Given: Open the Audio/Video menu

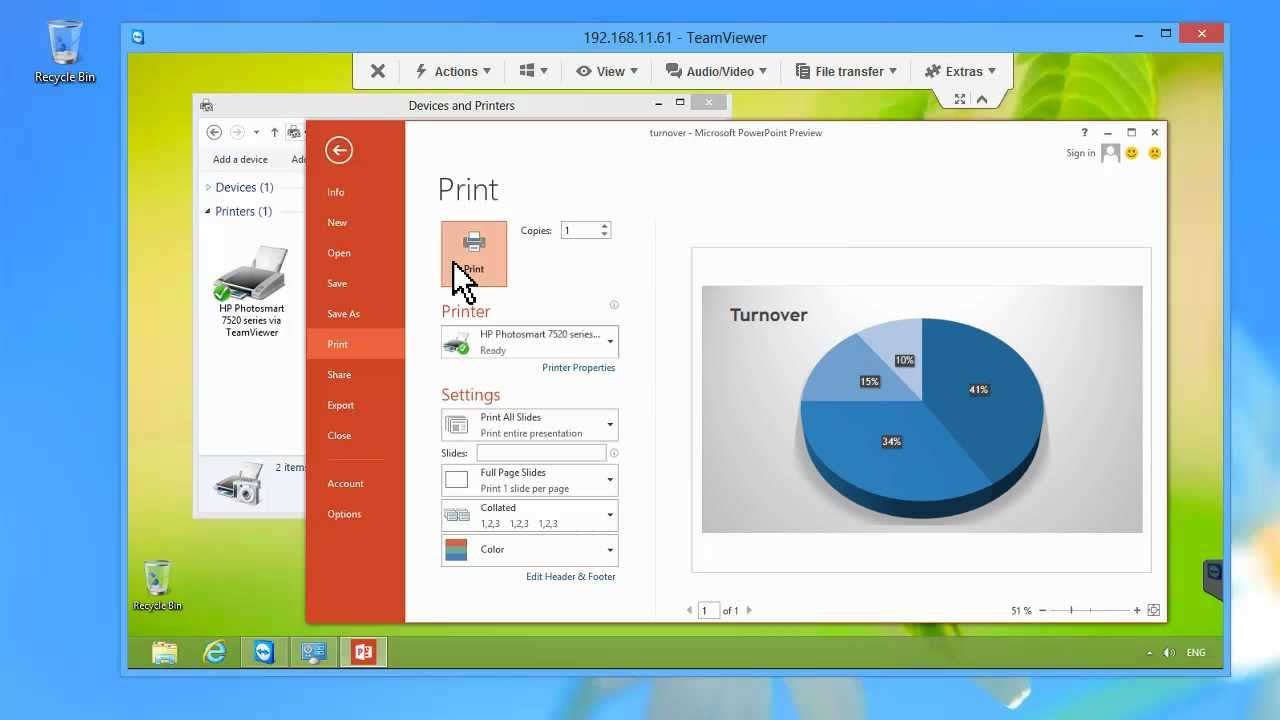Looking at the screenshot, I should pos(716,71).
